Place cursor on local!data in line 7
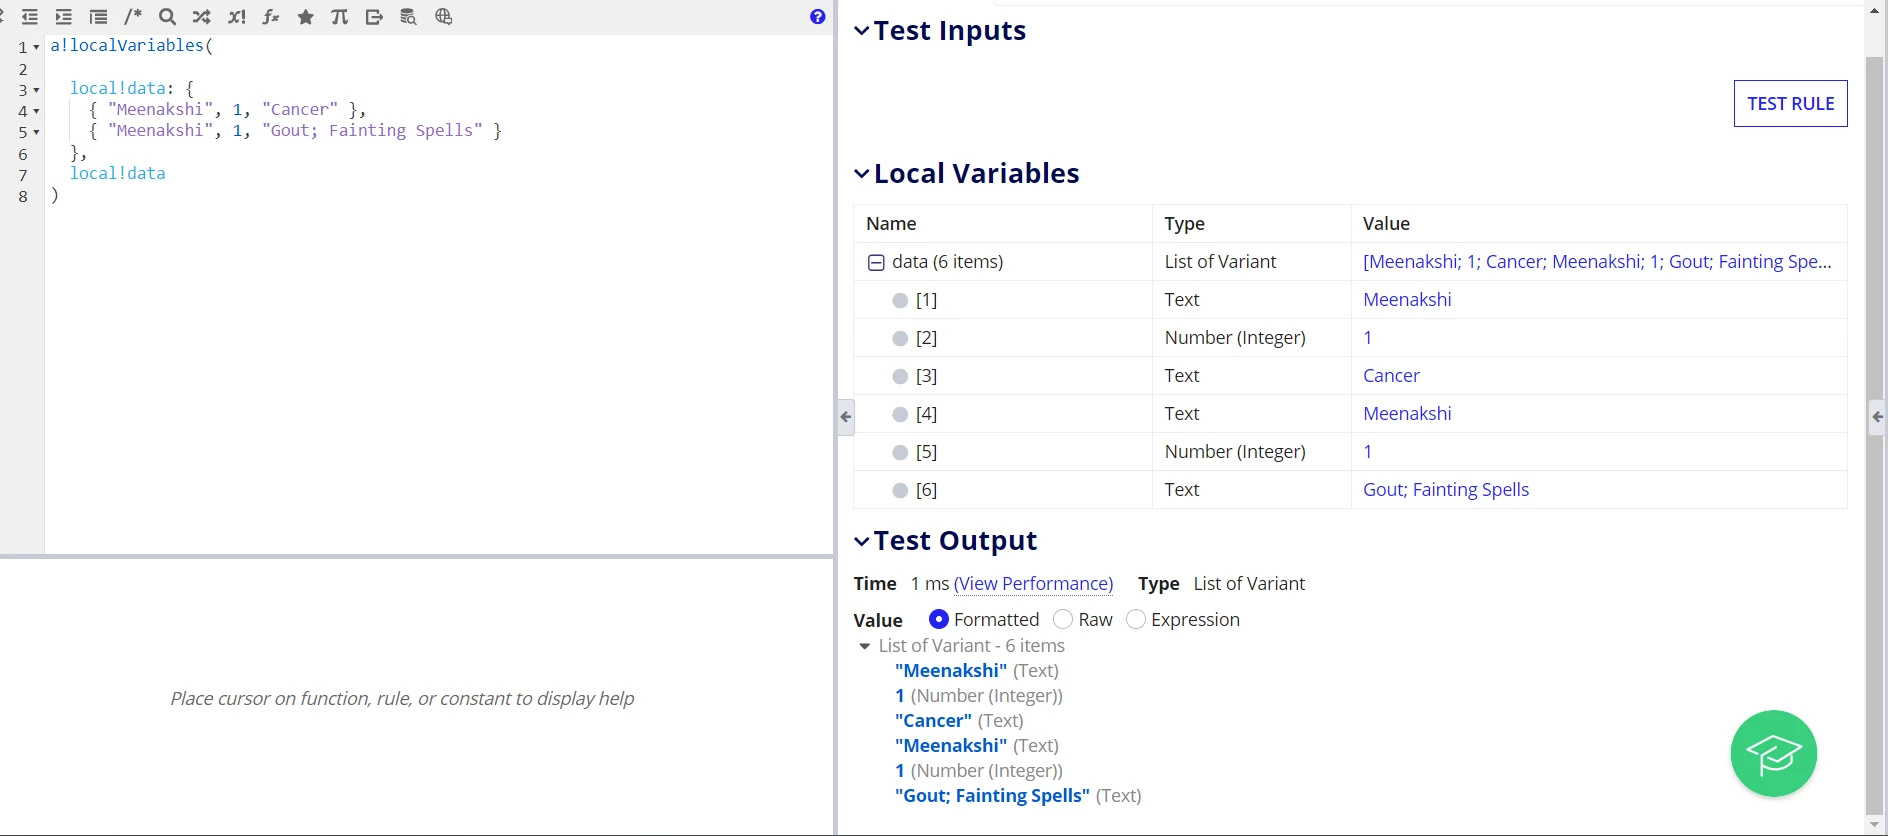This screenshot has width=1888, height=836. coord(117,173)
